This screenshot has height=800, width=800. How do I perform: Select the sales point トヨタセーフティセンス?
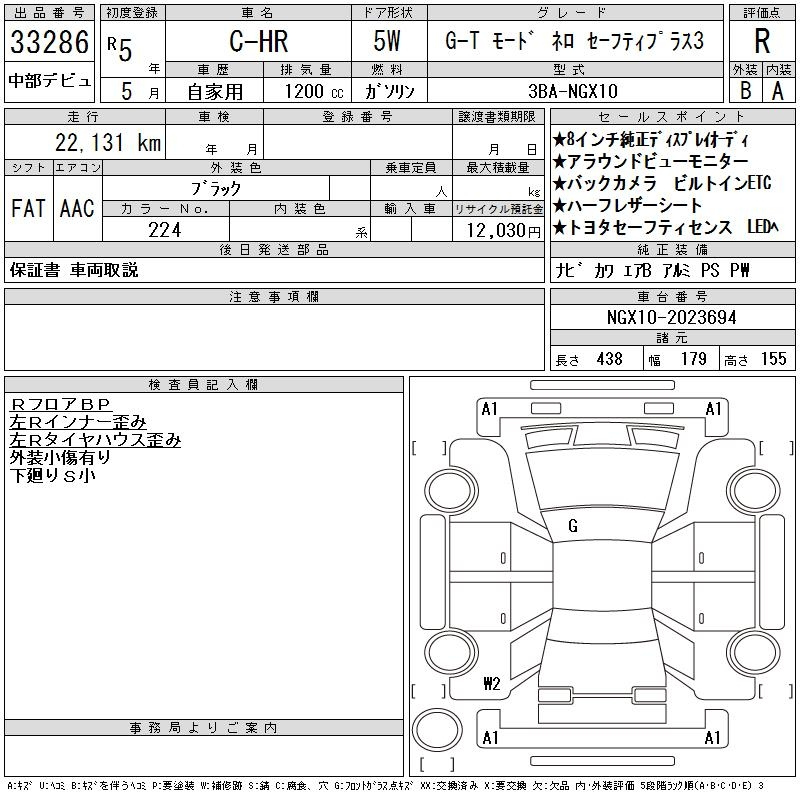(643, 227)
